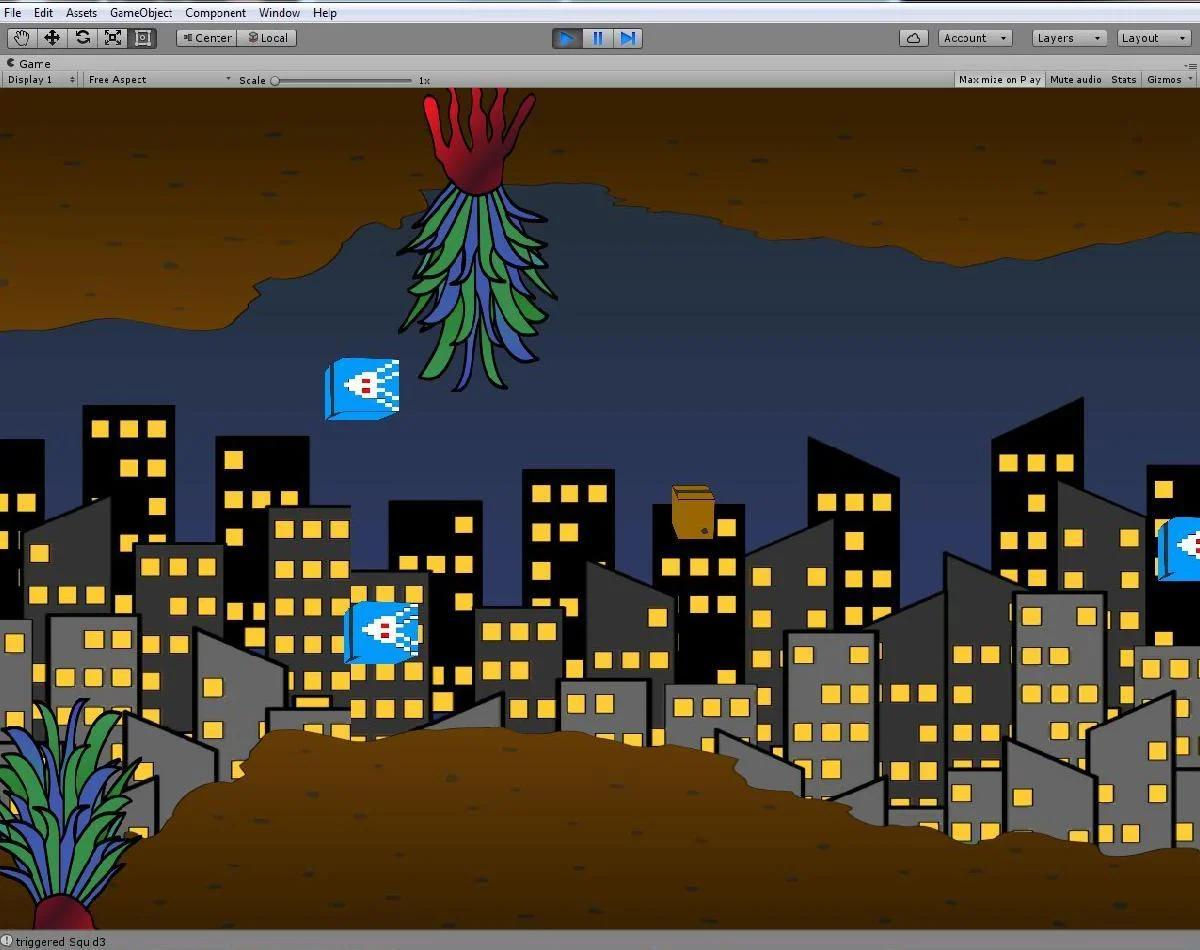Click the Step frame button
Viewport: 1200px width, 950px height.
pyautogui.click(x=628, y=38)
